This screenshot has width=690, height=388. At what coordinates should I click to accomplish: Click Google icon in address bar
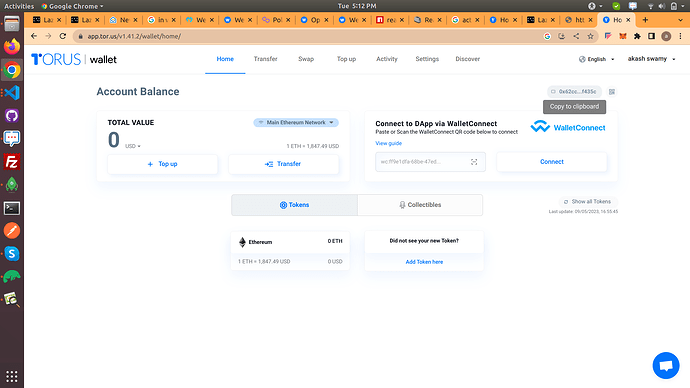pos(547,36)
